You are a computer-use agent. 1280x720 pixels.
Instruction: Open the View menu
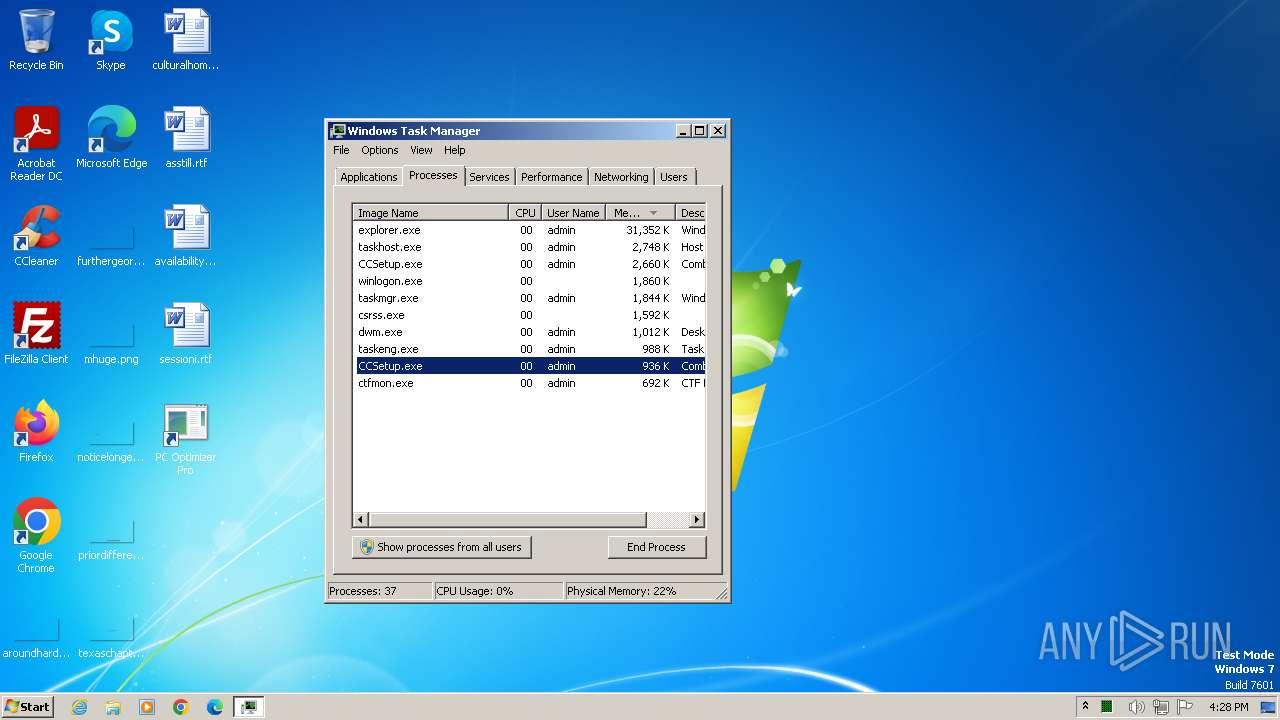coord(421,150)
